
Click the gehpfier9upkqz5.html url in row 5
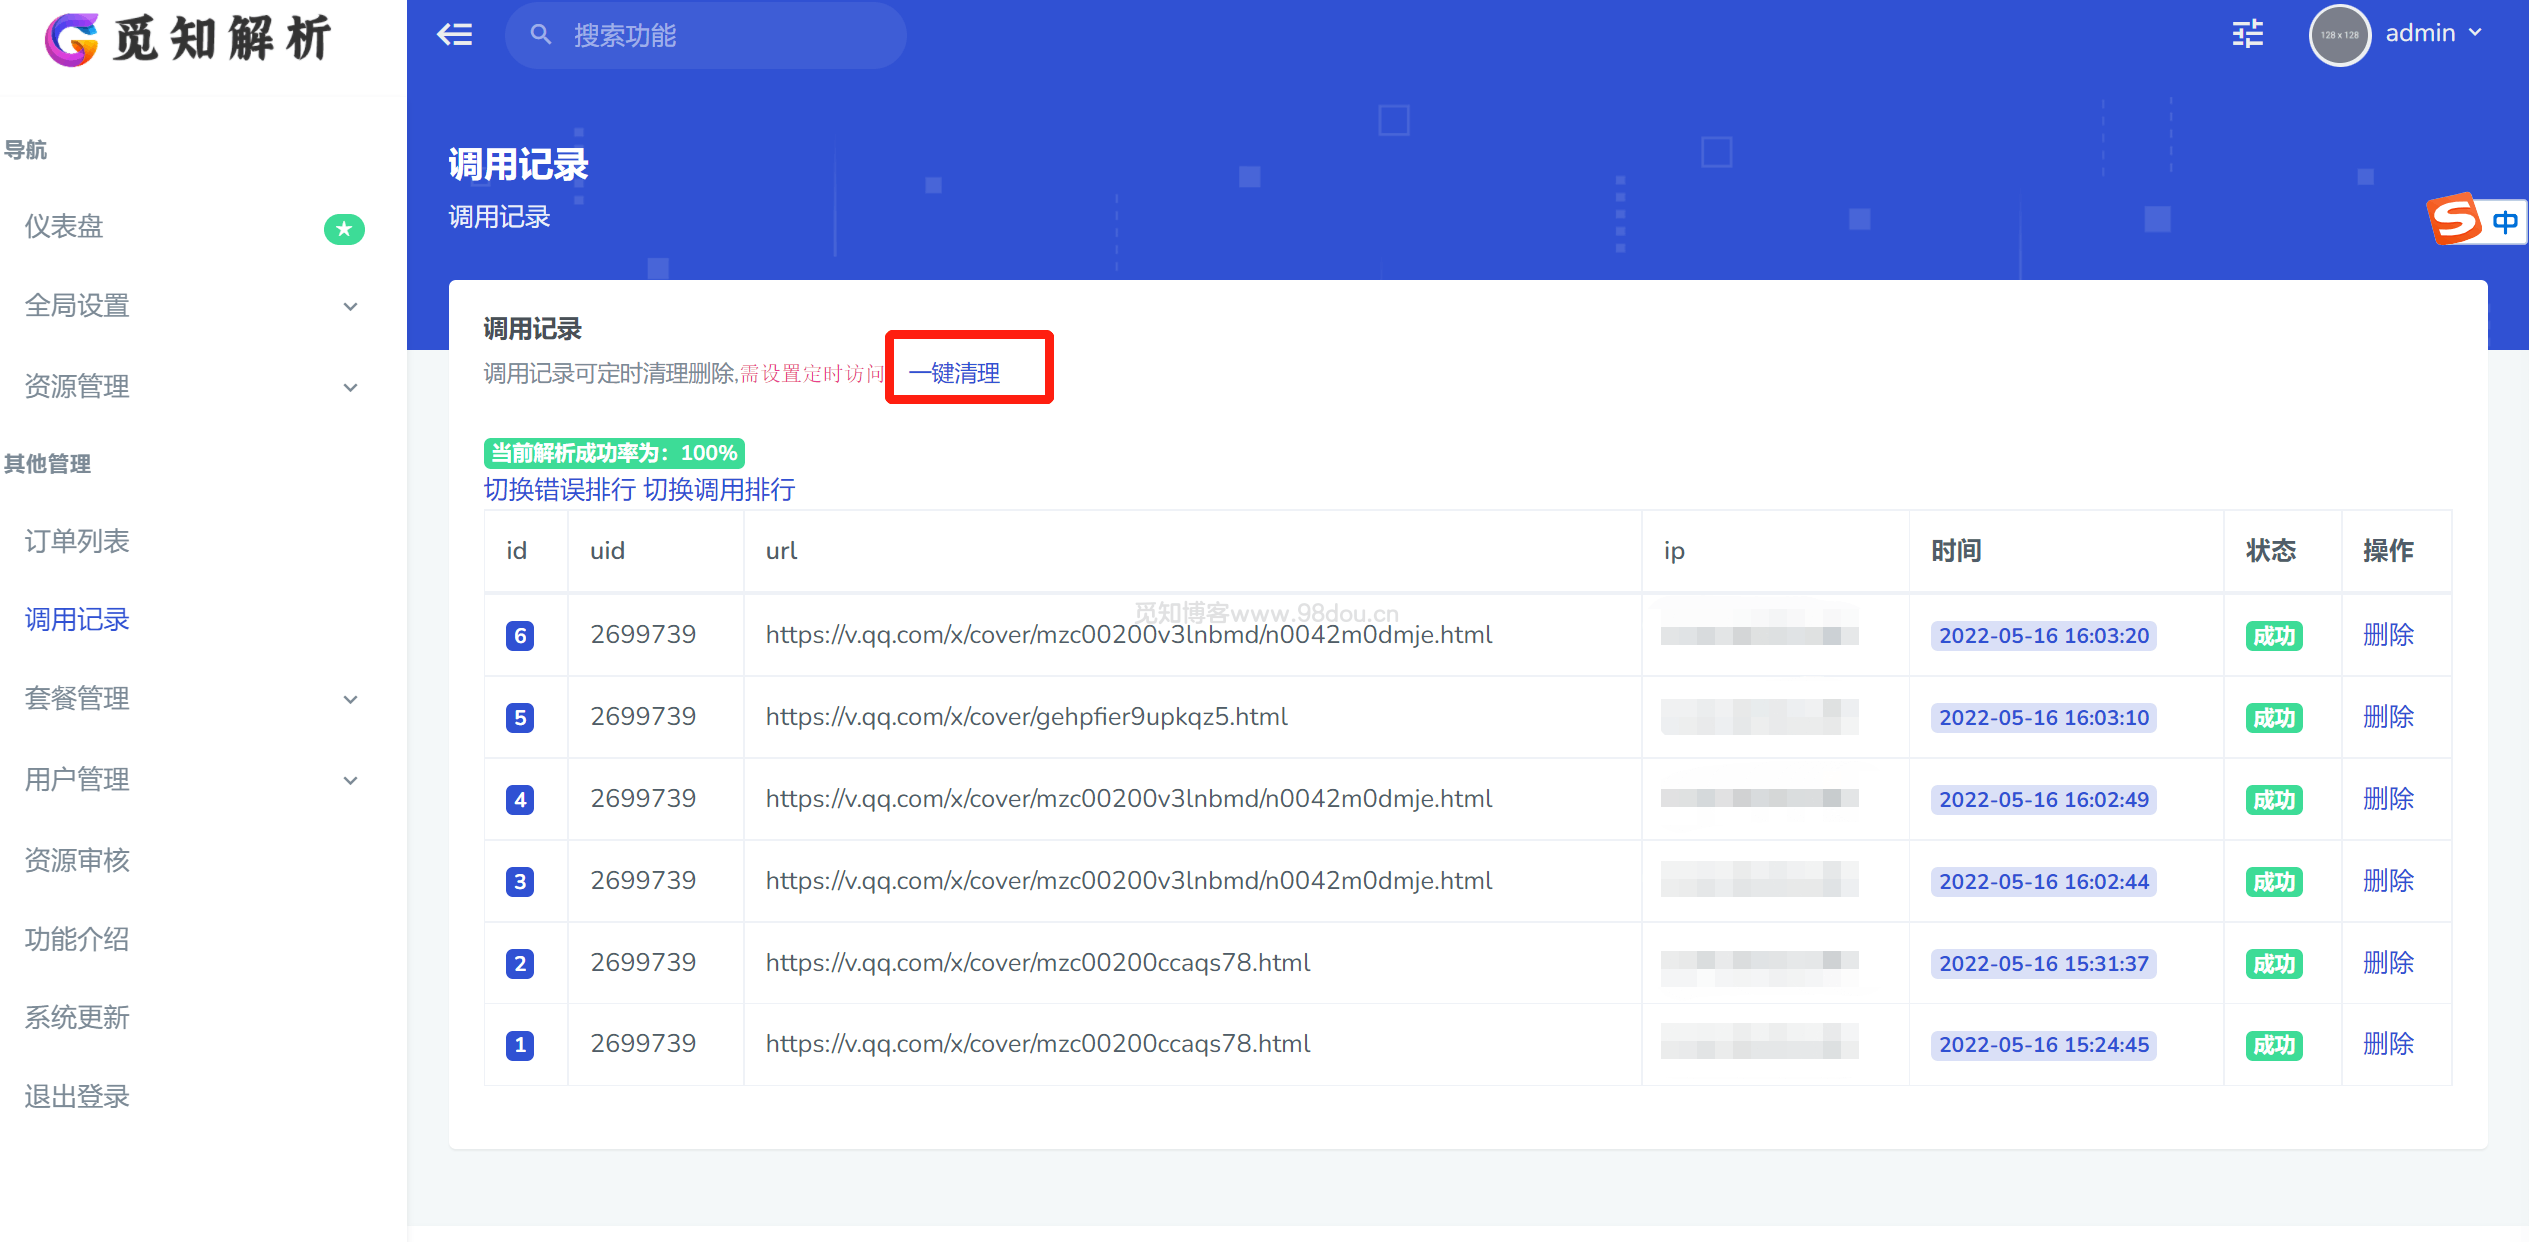pyautogui.click(x=1027, y=717)
